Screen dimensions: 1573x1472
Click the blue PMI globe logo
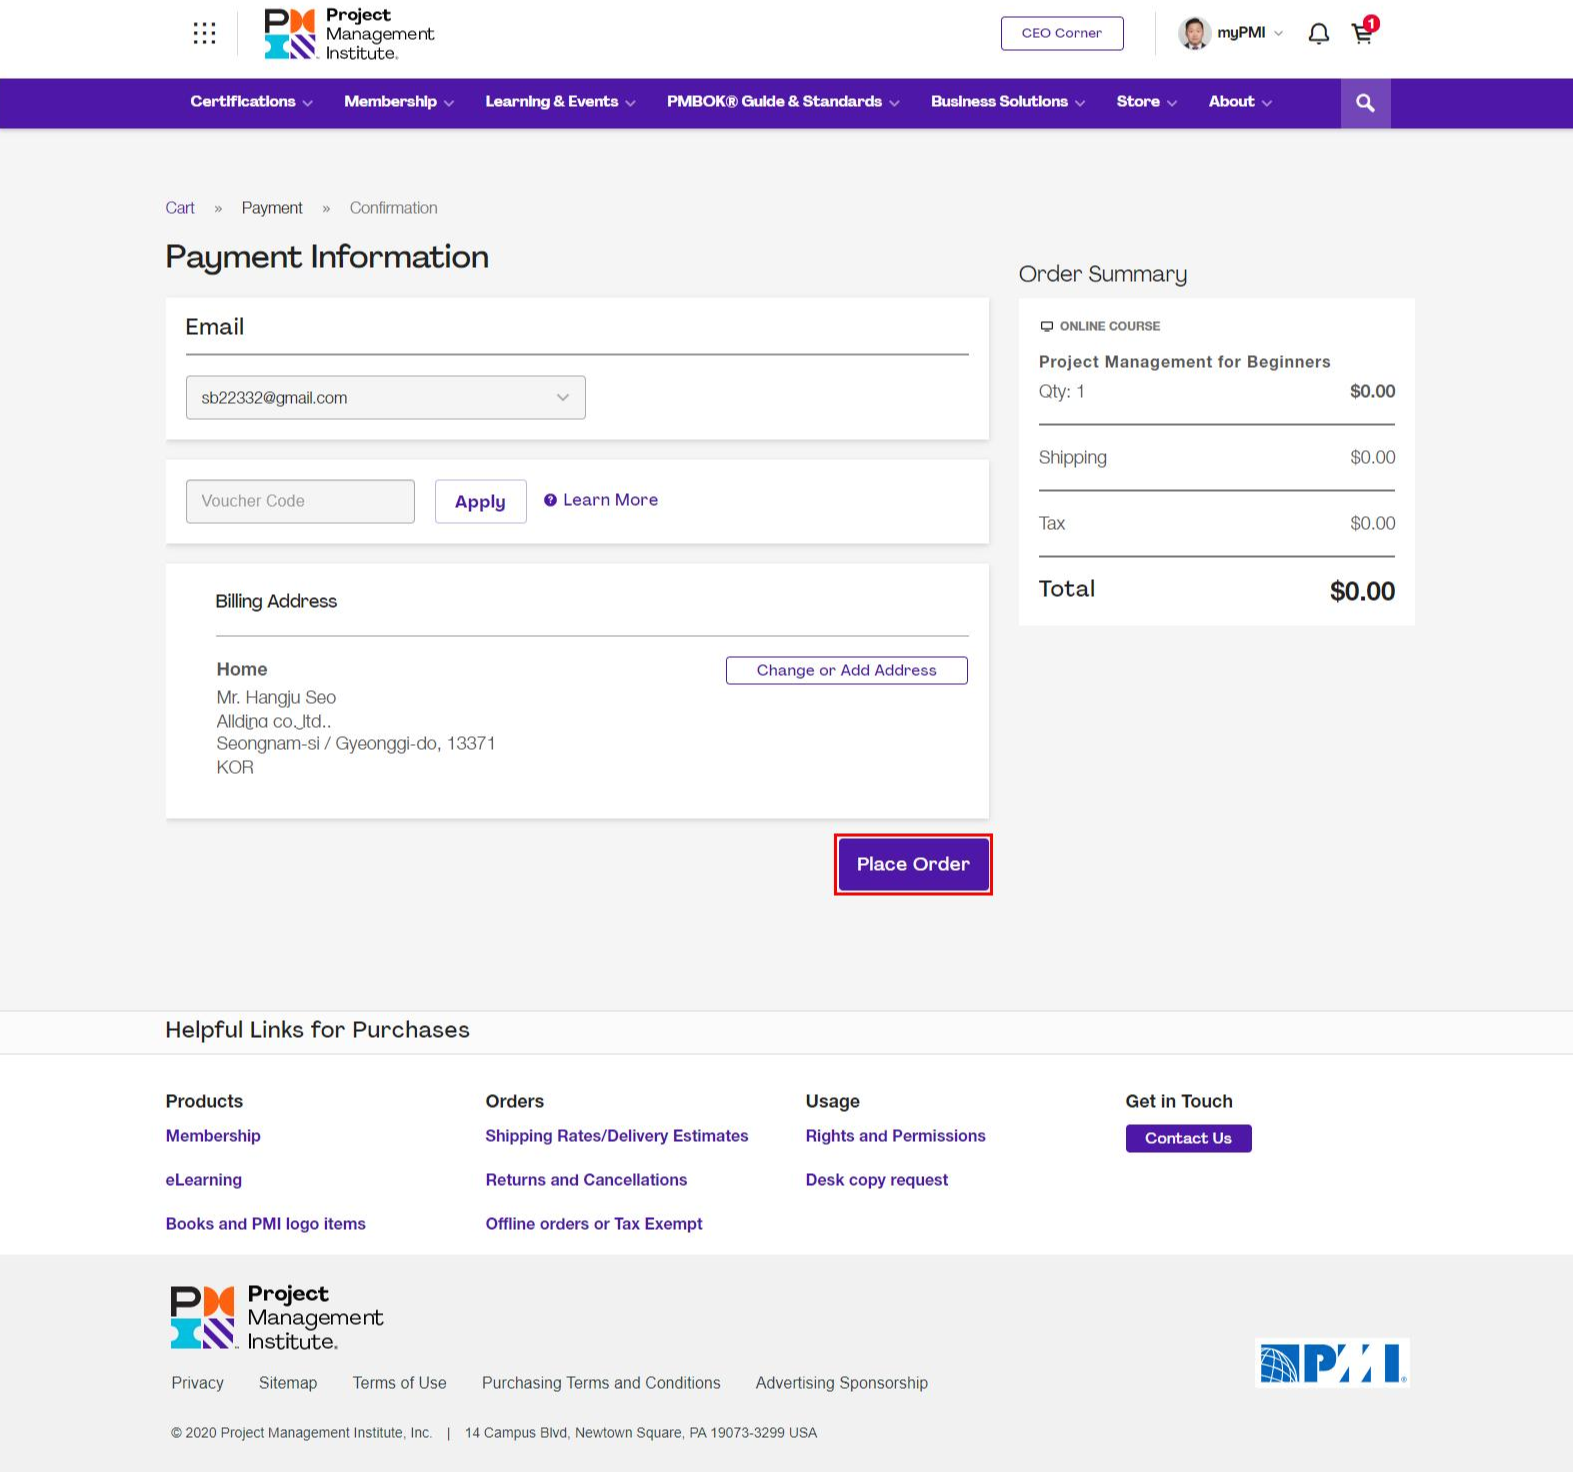[x=1332, y=1363]
